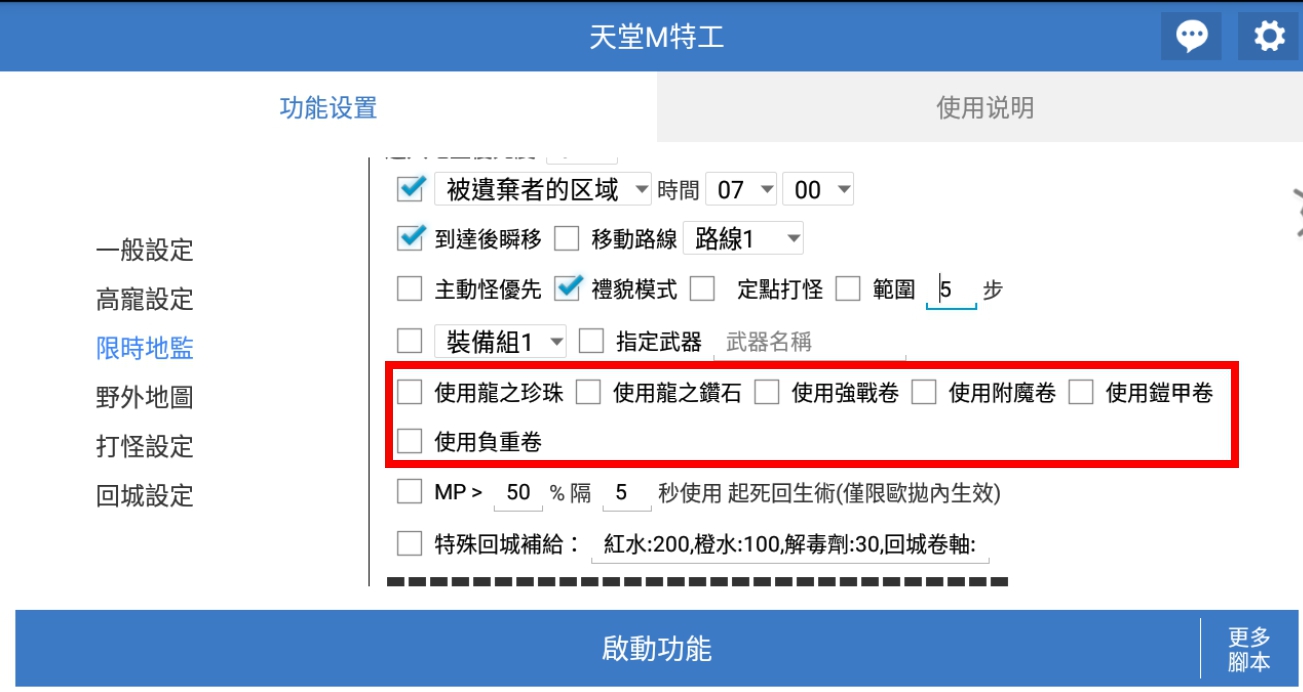
Task: Open 回城設定 from the side menu
Action: click(145, 495)
